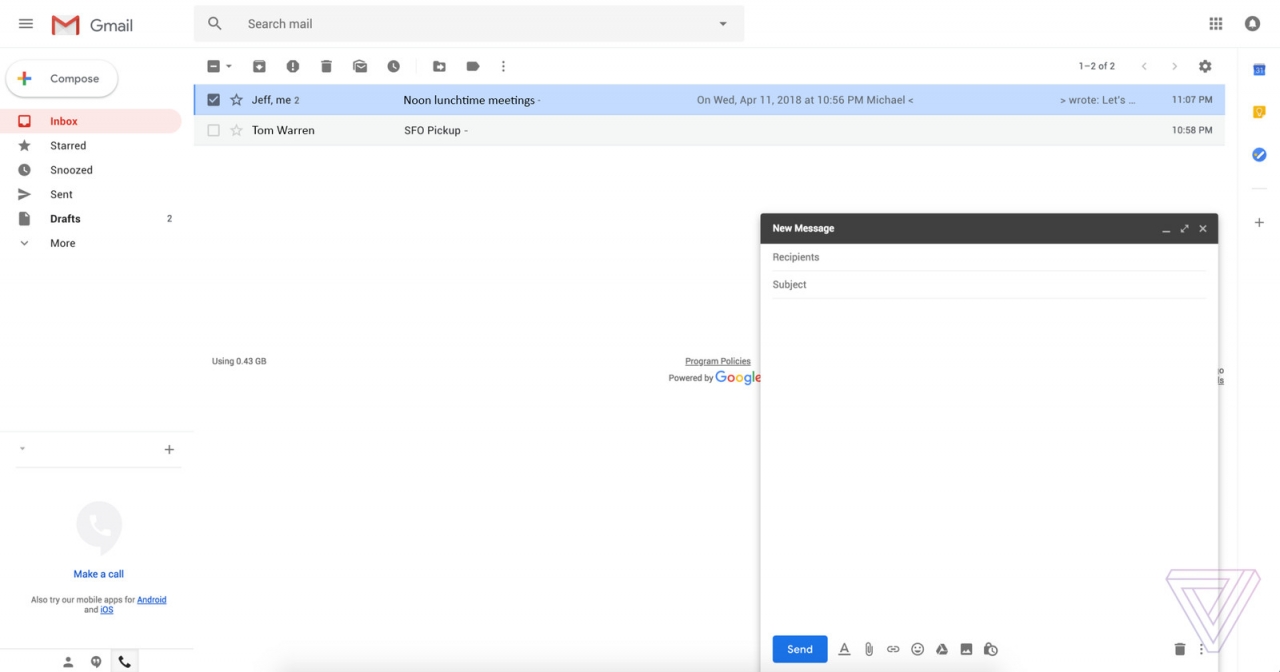The height and width of the screenshot is (672, 1280).
Task: Enable confidential mode for the message
Action: [x=990, y=649]
